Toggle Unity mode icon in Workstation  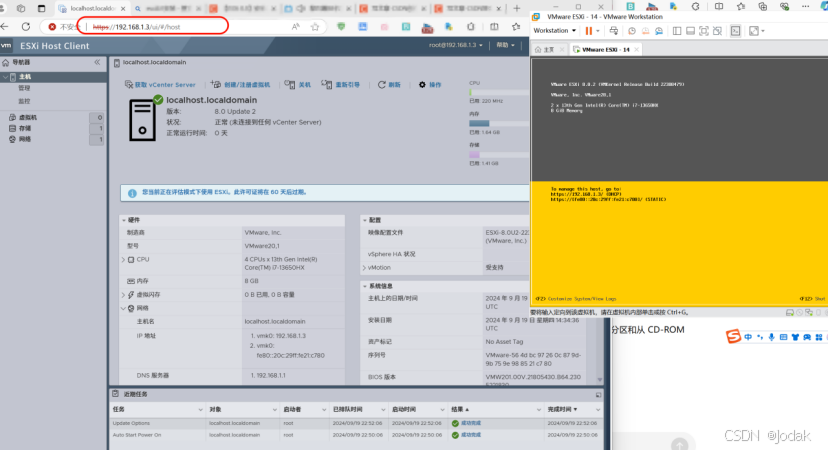(717, 31)
